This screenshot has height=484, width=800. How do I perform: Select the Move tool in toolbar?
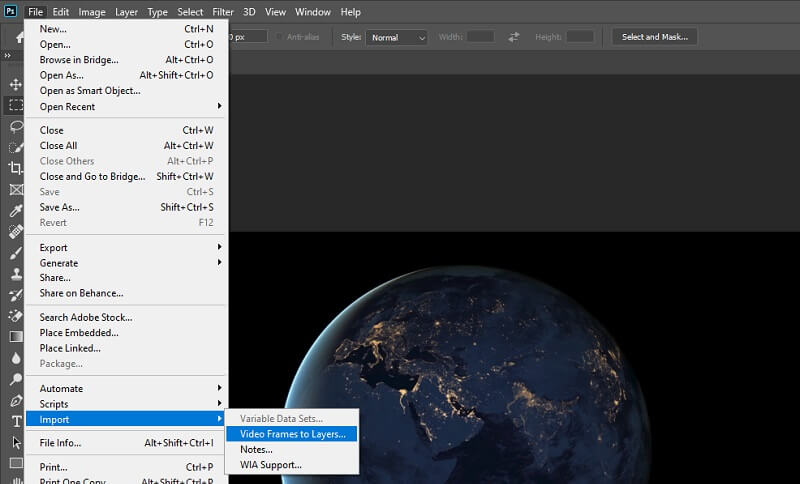(16, 84)
